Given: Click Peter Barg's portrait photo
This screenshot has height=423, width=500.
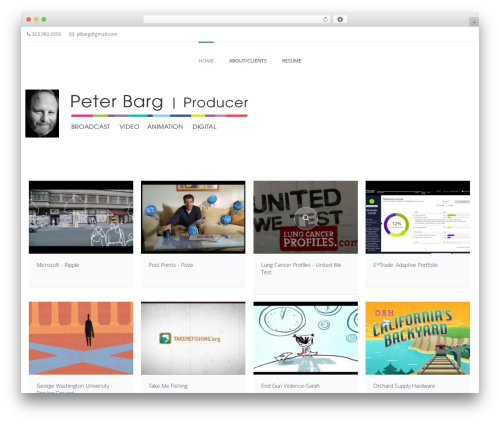Looking at the screenshot, I should coord(42,113).
